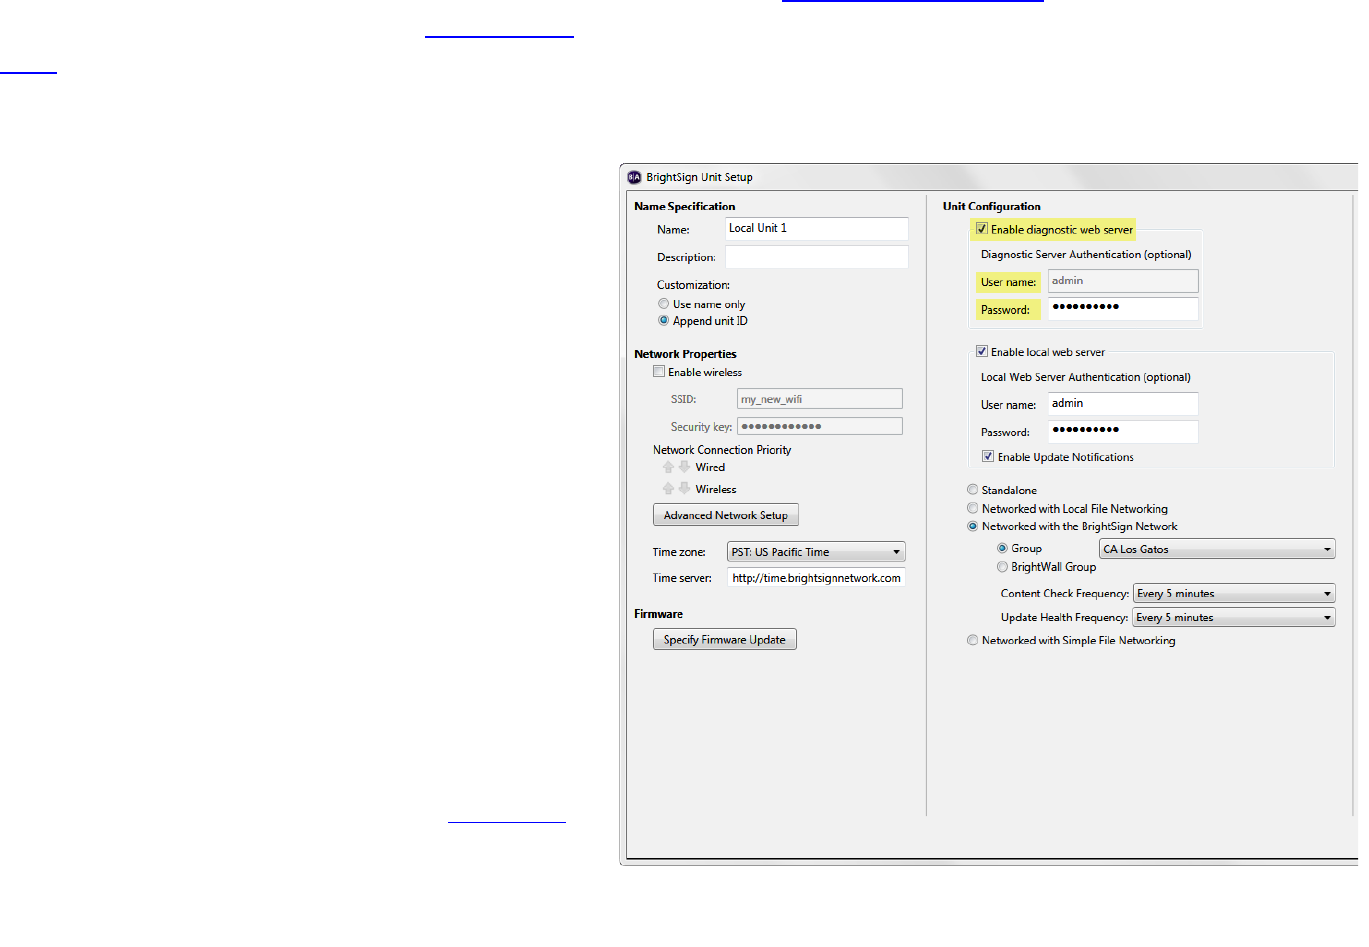Choose Networked with the BrightSign Network
Viewport: 1369px width, 947px height.
(972, 527)
